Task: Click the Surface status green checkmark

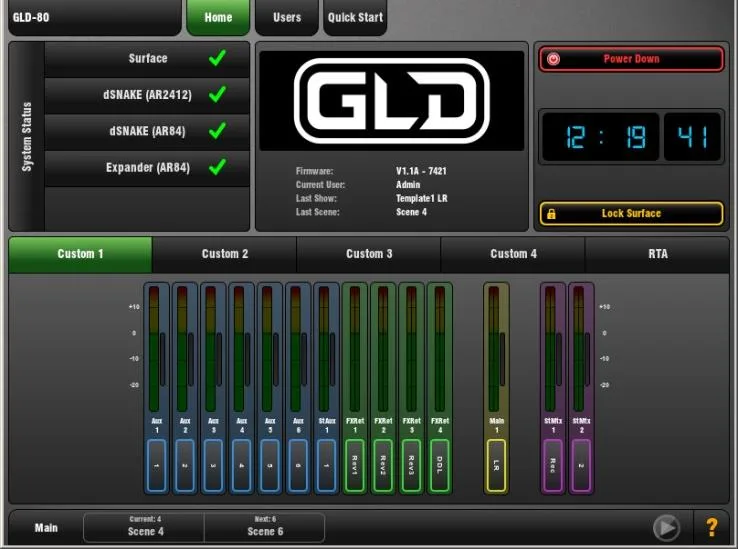Action: tap(217, 58)
